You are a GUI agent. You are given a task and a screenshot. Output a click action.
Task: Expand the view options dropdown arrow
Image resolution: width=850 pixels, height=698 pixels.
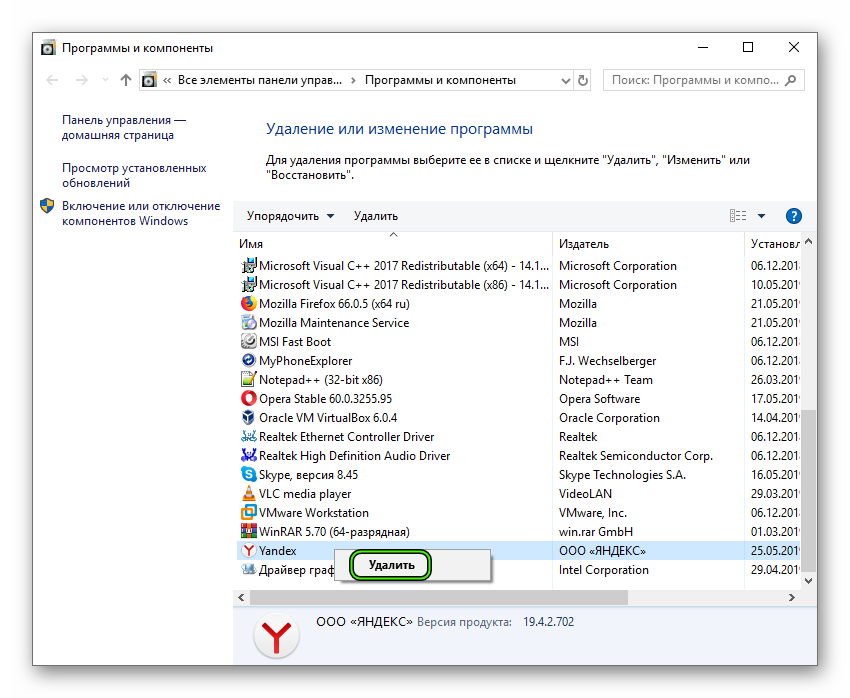coord(761,216)
